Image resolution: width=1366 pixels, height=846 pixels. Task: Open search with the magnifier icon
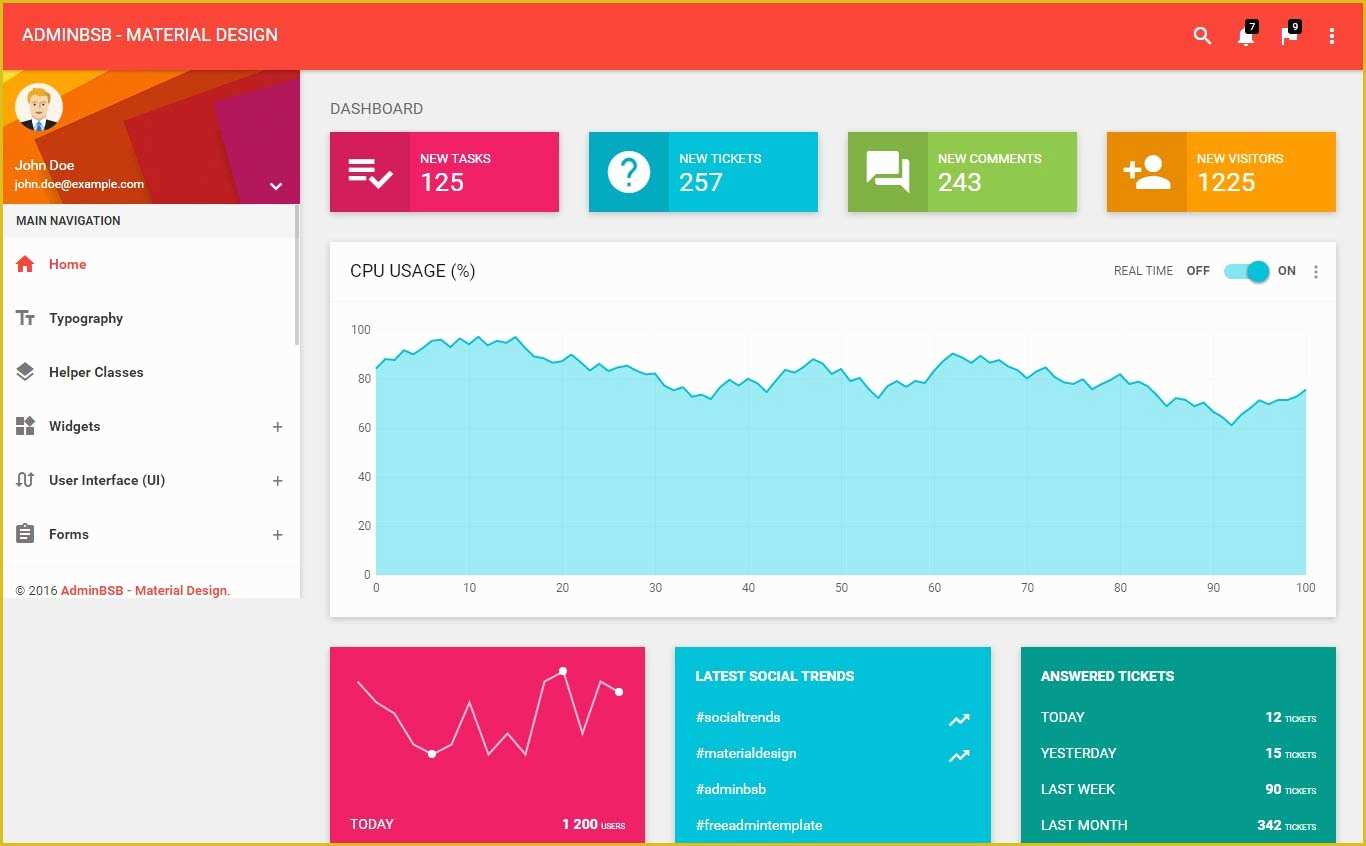point(1202,36)
